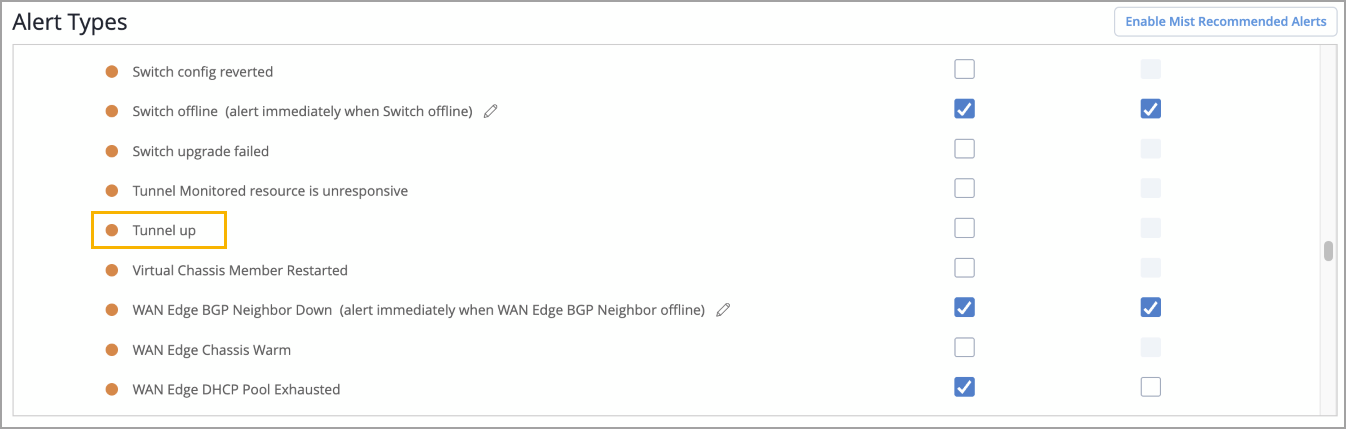This screenshot has height=429, width=1346.
Task: Edit WAN Edge BGP Neighbor Down pencil icon
Action: click(724, 310)
